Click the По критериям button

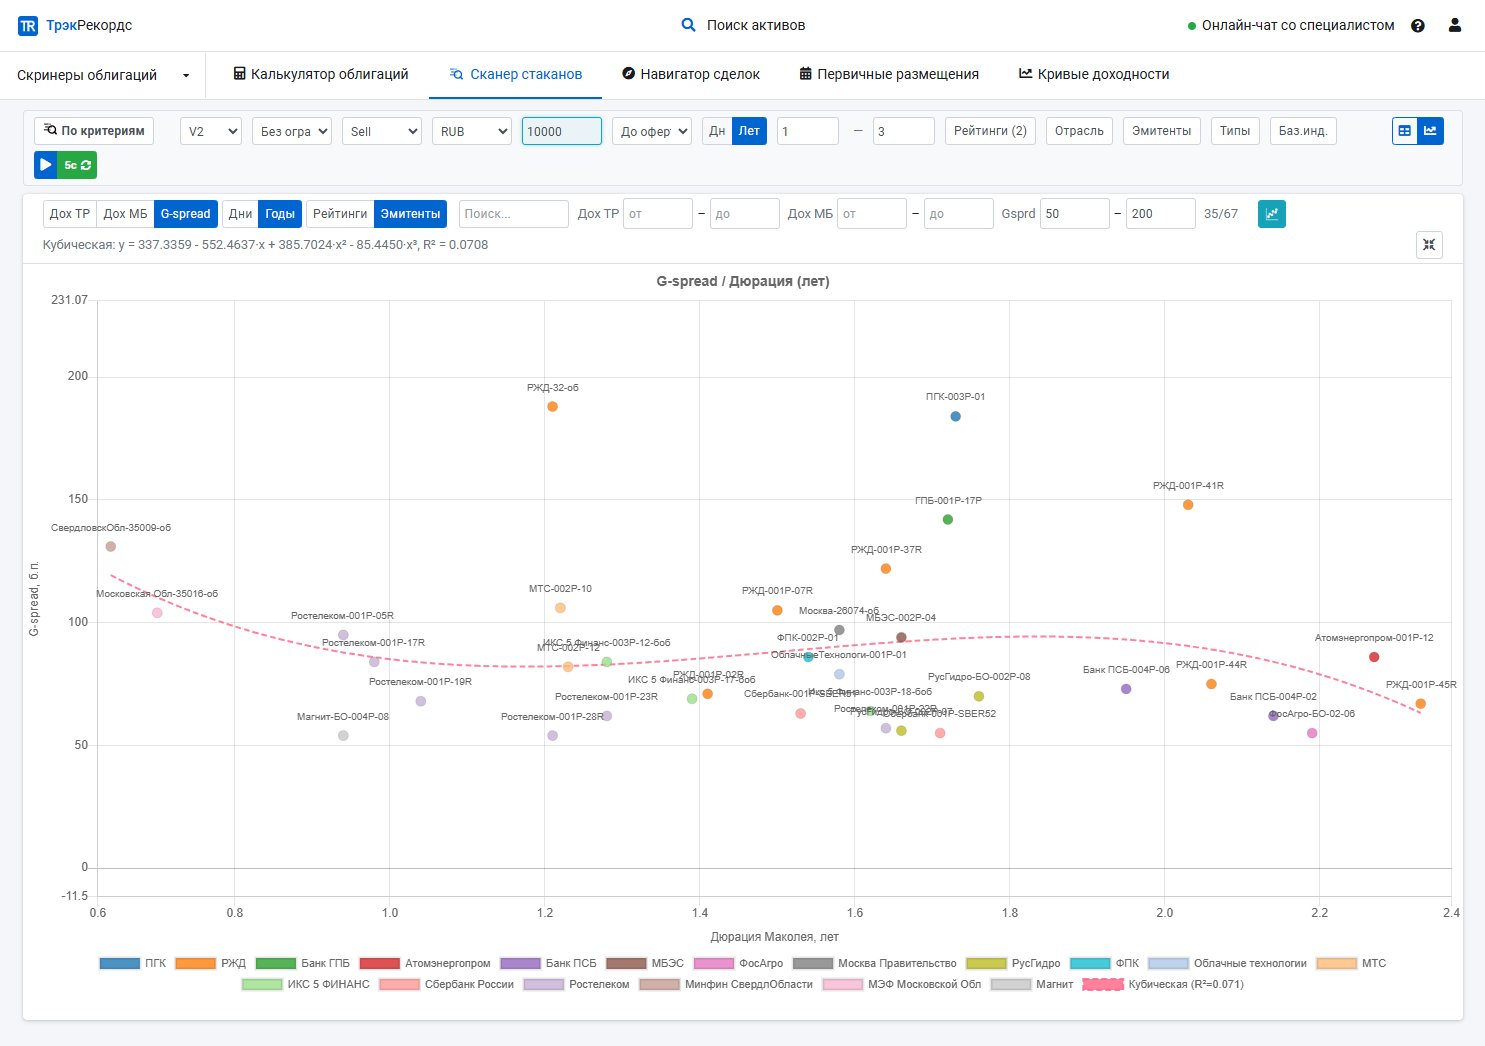pos(94,131)
